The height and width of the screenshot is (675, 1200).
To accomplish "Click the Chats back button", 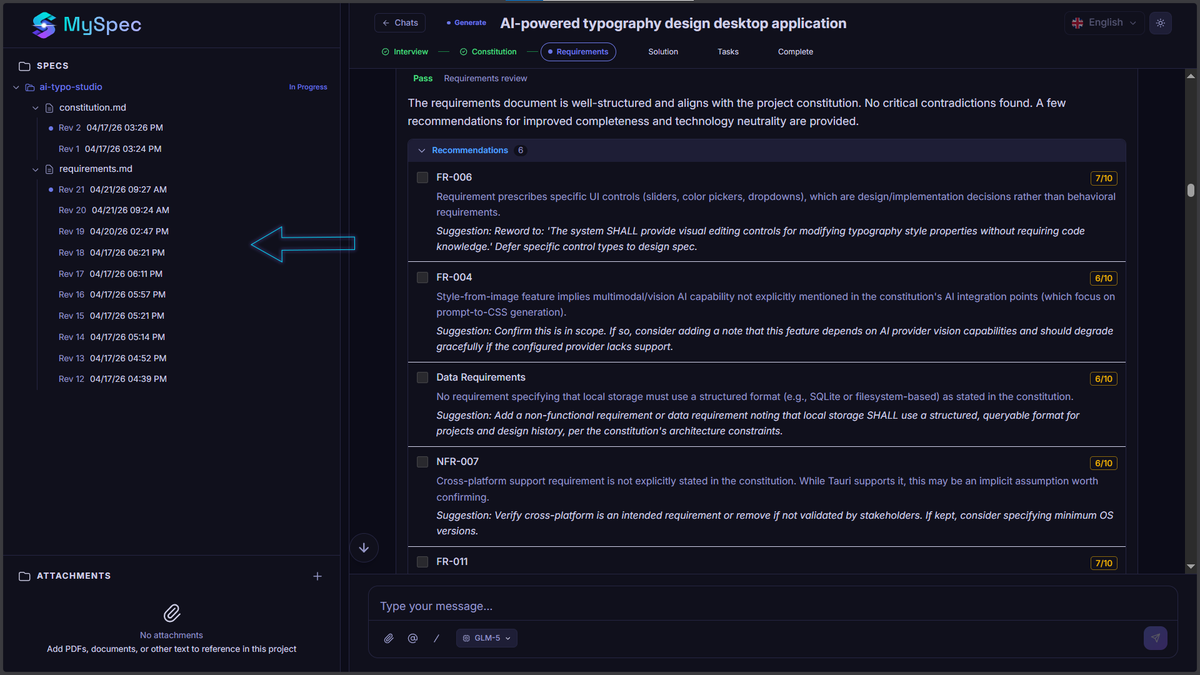I will (400, 23).
